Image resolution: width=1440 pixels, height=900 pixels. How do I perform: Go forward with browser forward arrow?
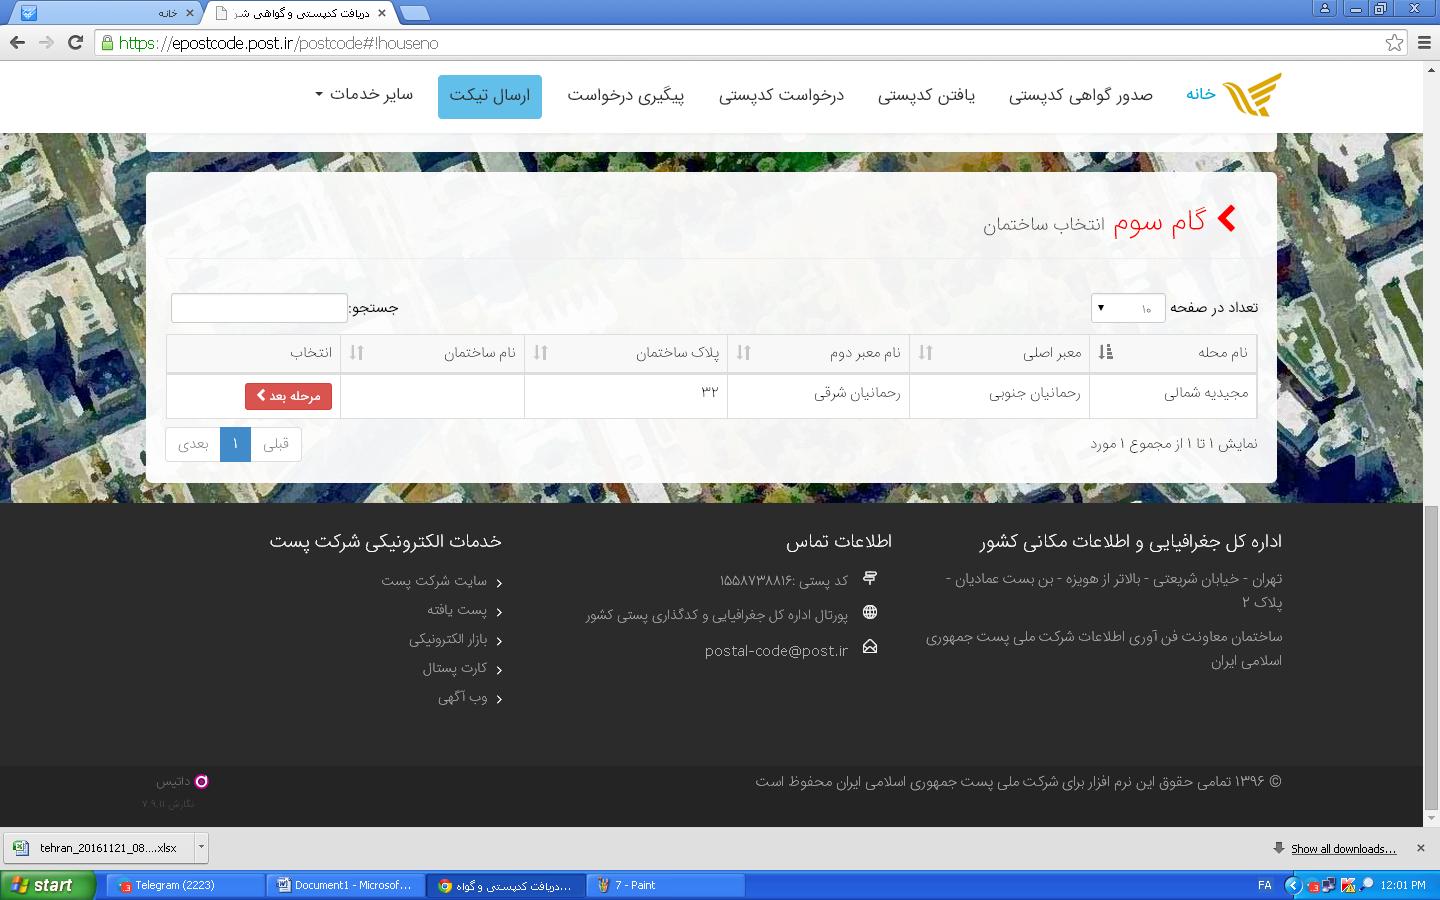(46, 42)
